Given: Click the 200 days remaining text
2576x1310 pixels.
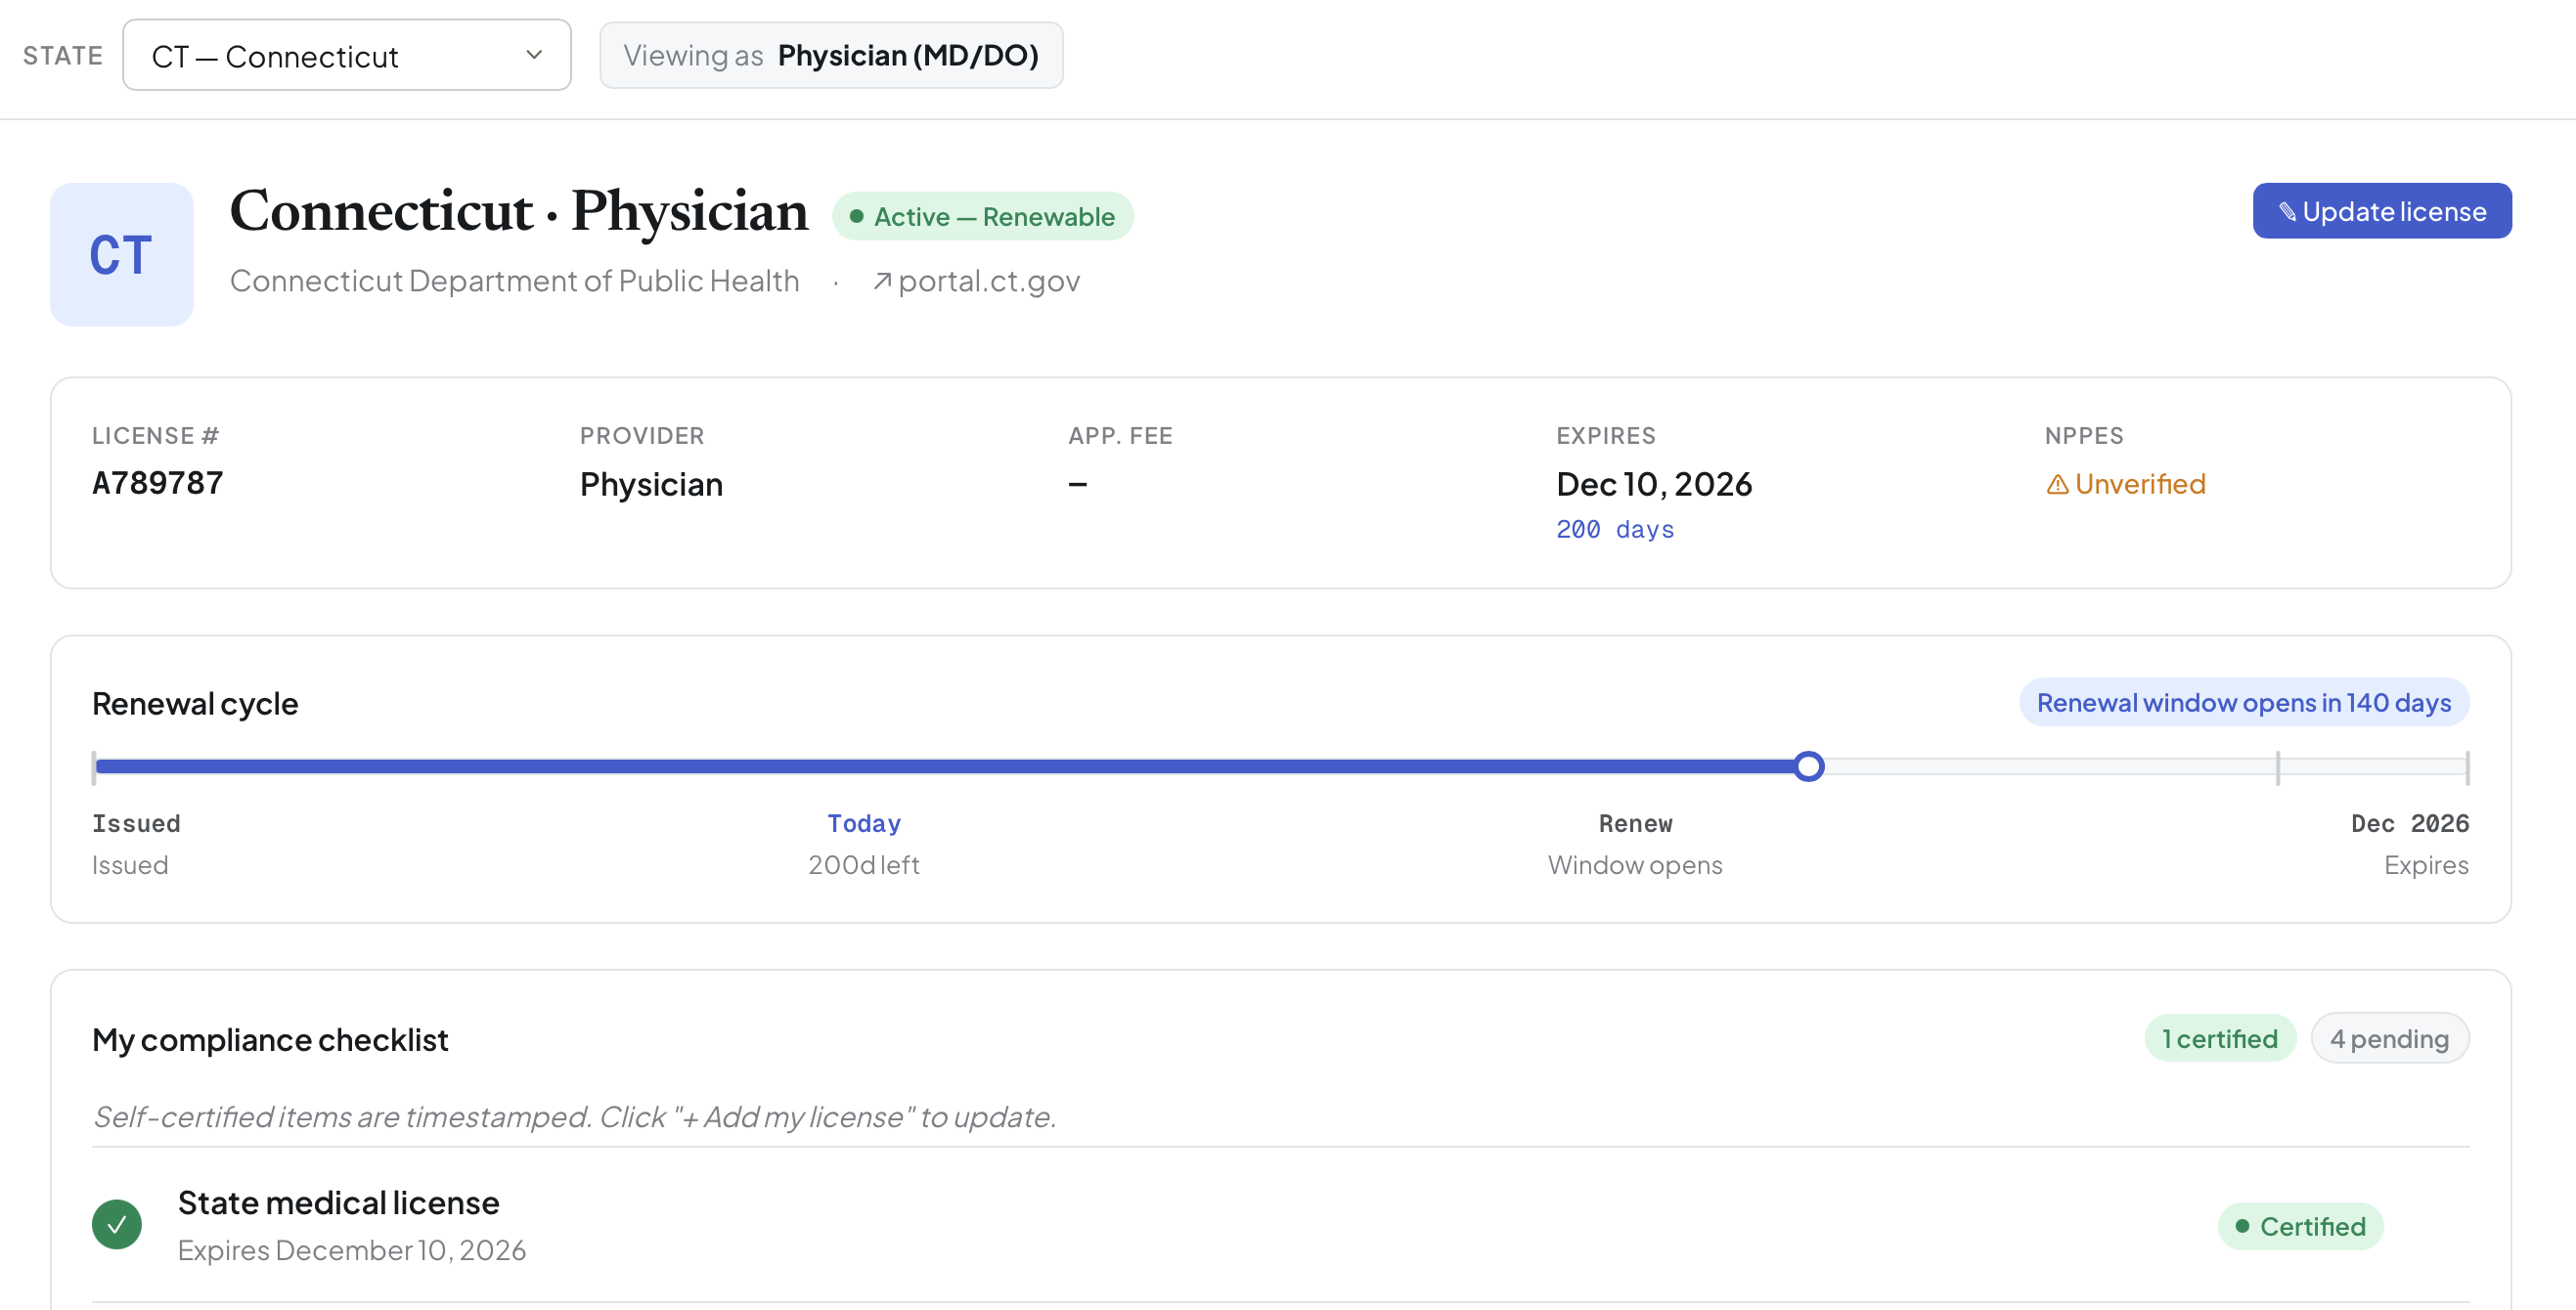Looking at the screenshot, I should [x=1615, y=529].
